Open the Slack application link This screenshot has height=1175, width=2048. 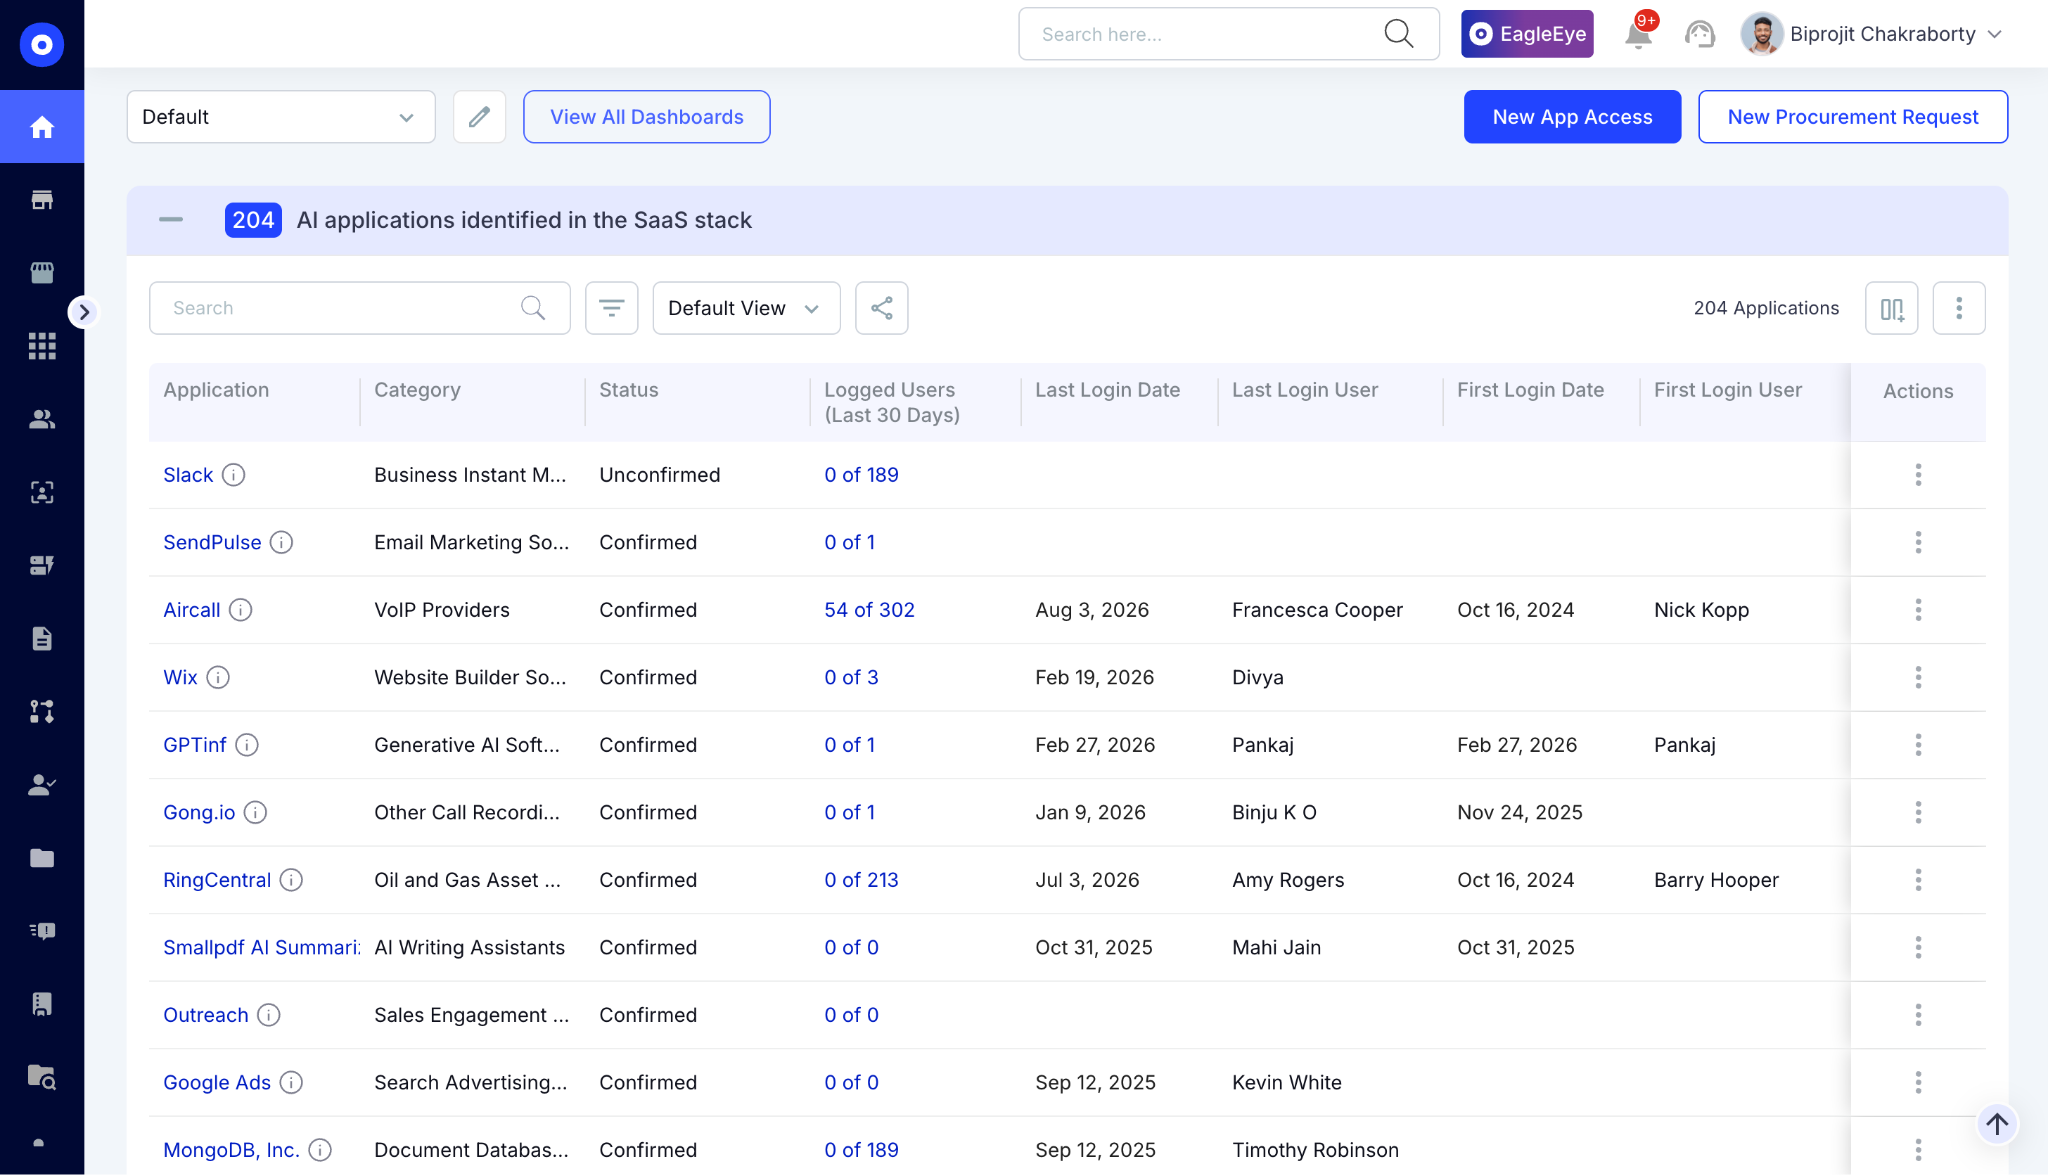point(188,475)
